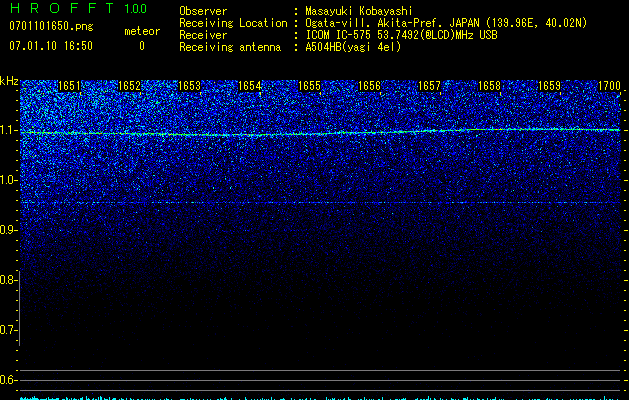Click the 1654 time marker
This screenshot has width=629, height=400.
coord(249,86)
